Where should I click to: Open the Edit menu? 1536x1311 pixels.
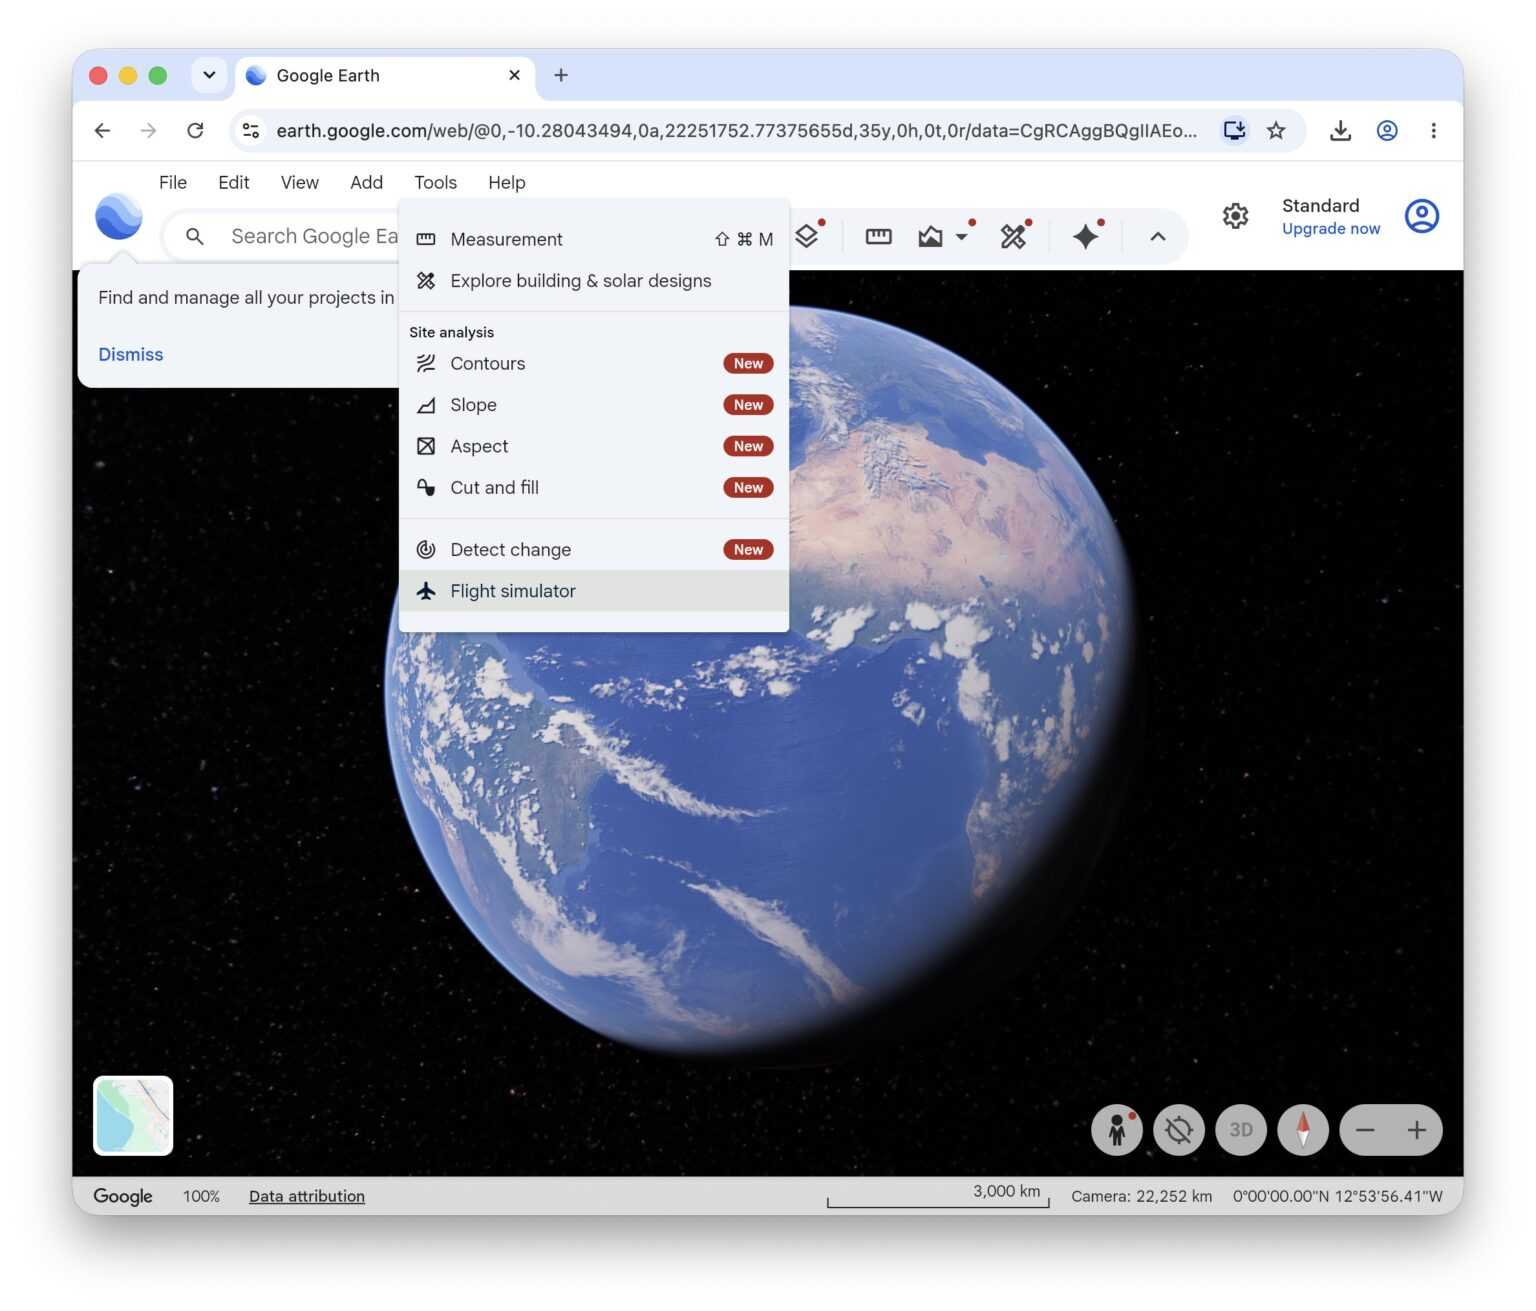coord(234,182)
